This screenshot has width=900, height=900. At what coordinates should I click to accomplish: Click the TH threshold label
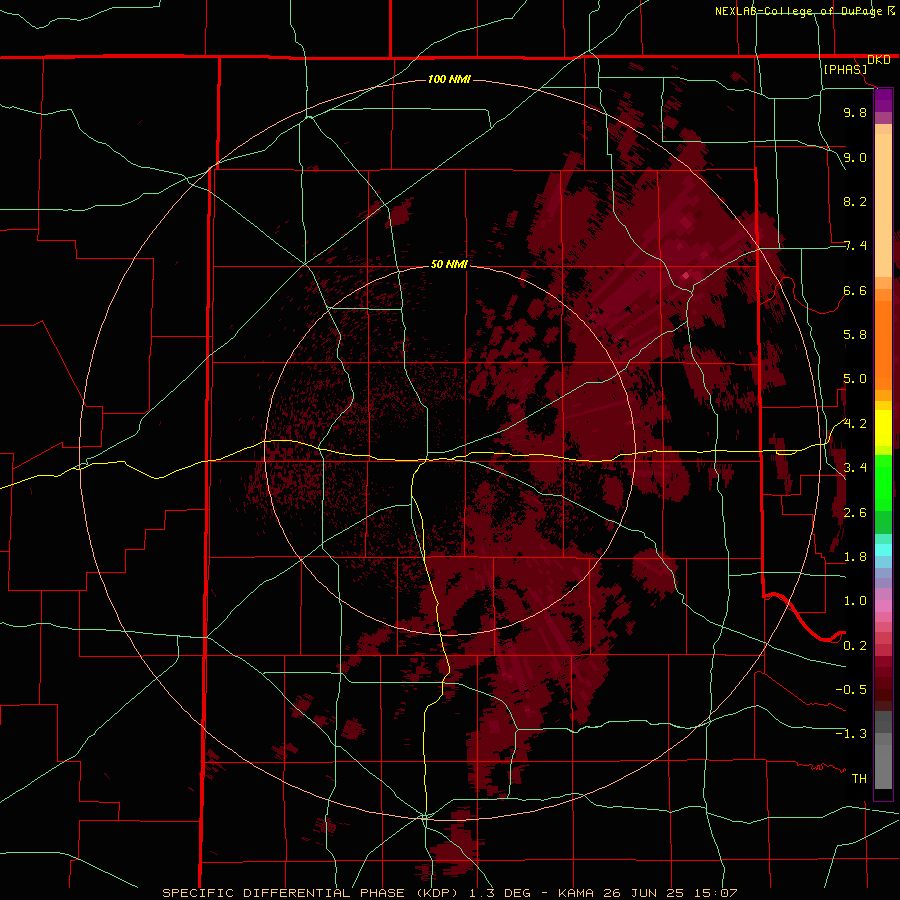coord(859,779)
